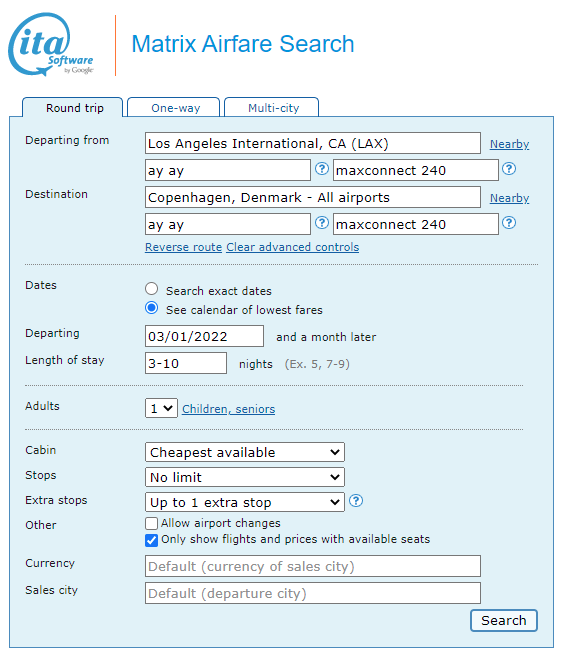Viewport: 577px width, 668px height.
Task: Open help icon next to Extra stops
Action: [356, 501]
